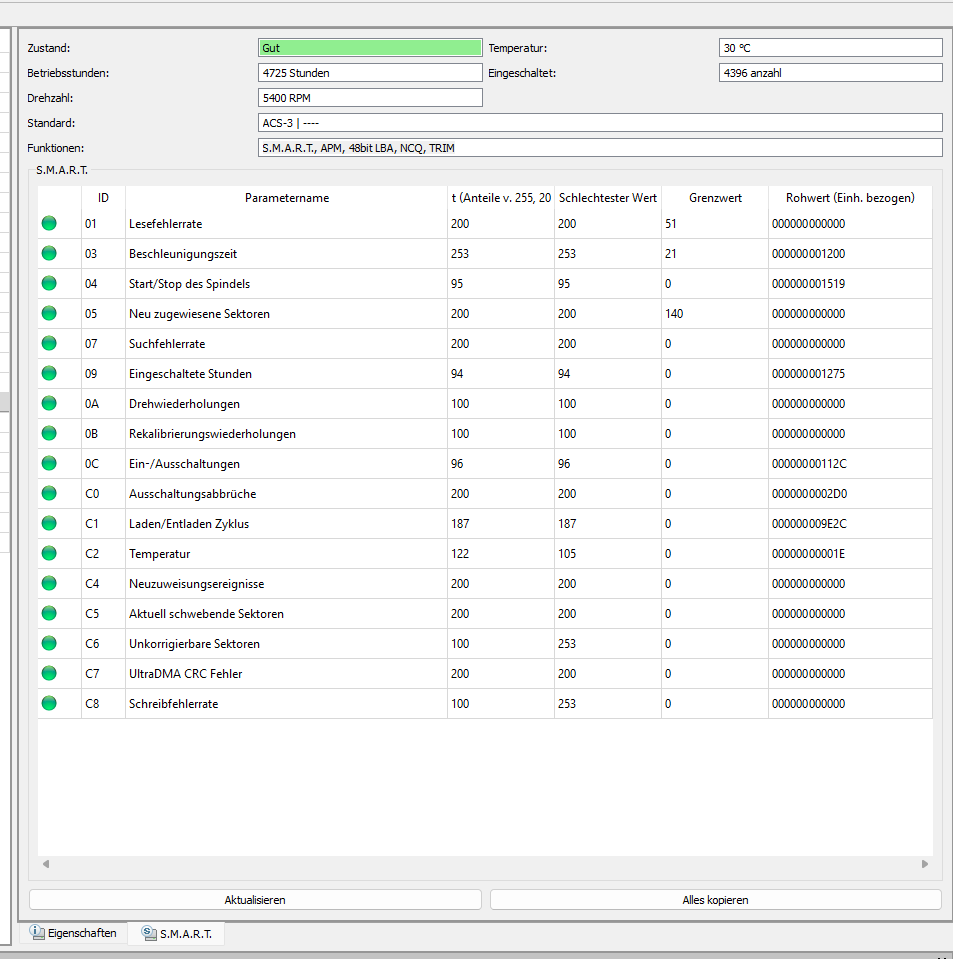
Task: Select the Eingeschaltete Stunden parameter name
Action: (x=190, y=374)
